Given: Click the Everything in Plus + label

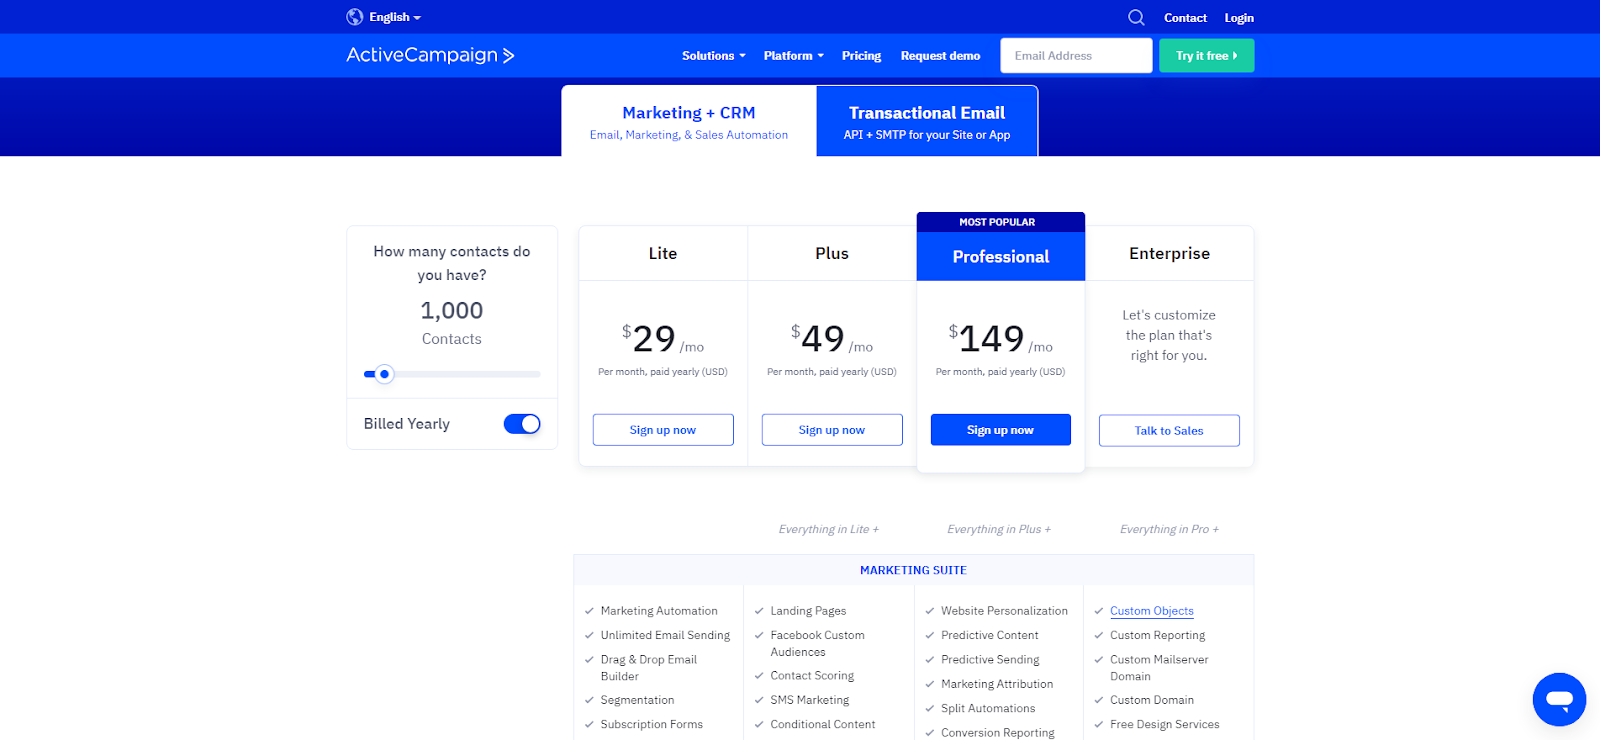Looking at the screenshot, I should (x=999, y=529).
